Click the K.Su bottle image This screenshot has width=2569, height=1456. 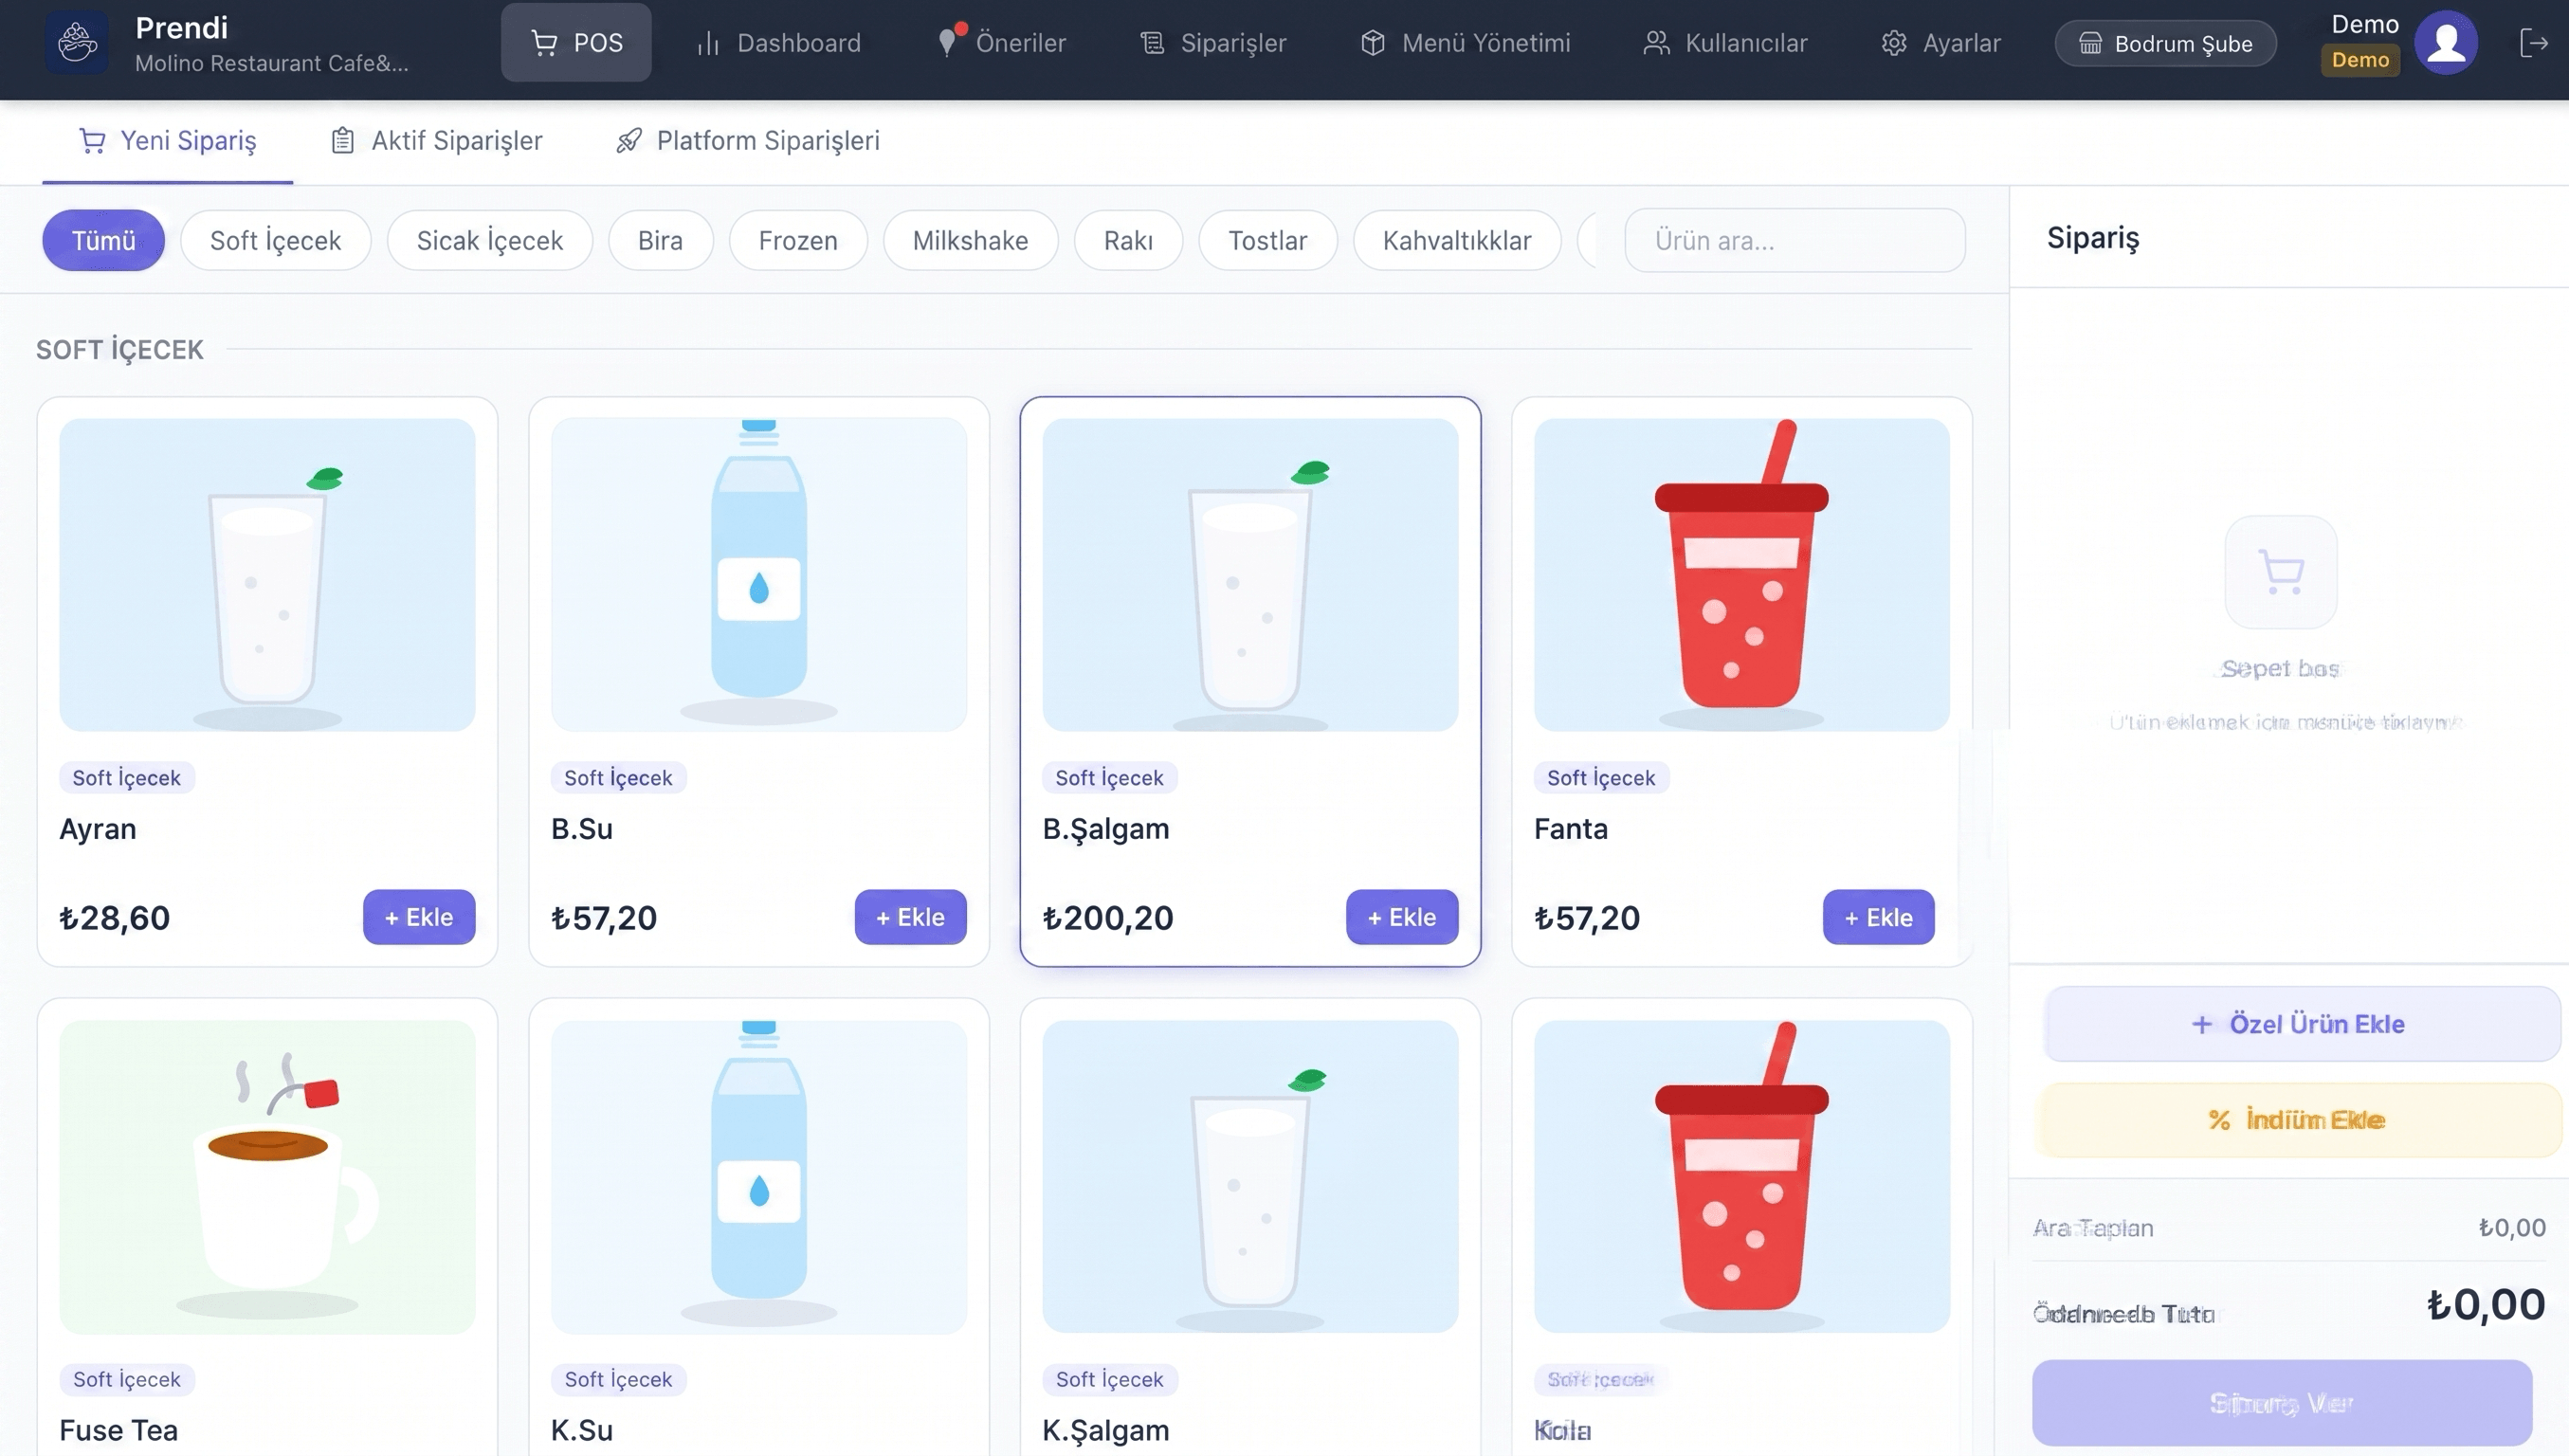758,1177
